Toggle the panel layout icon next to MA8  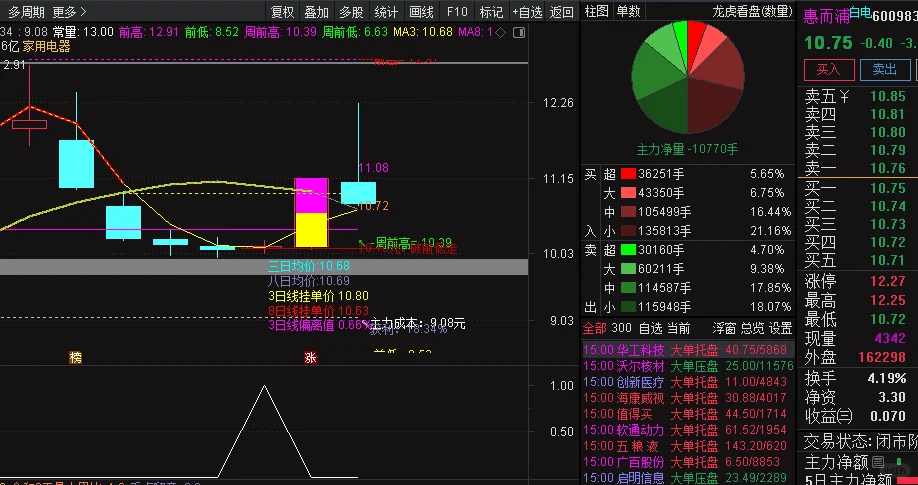(519, 32)
